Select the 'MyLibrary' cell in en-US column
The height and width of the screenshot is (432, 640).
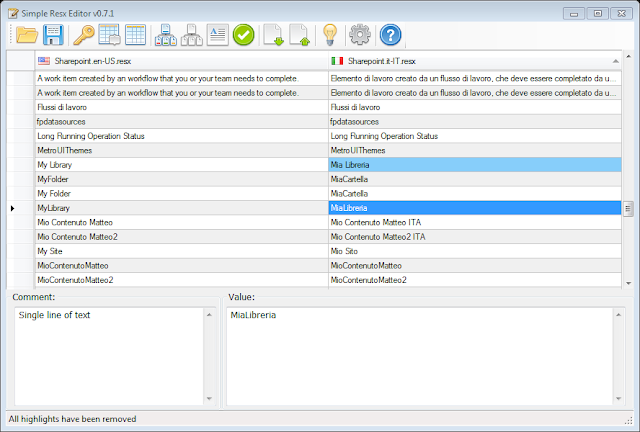click(181, 208)
